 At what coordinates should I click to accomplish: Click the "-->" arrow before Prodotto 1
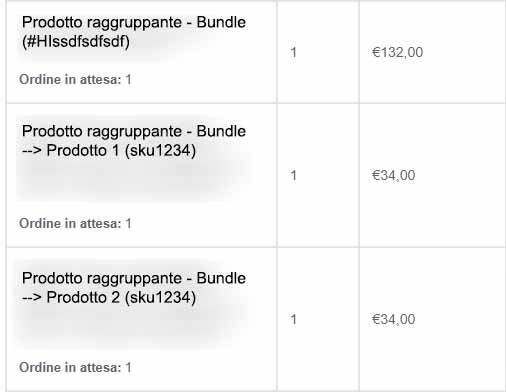32,151
